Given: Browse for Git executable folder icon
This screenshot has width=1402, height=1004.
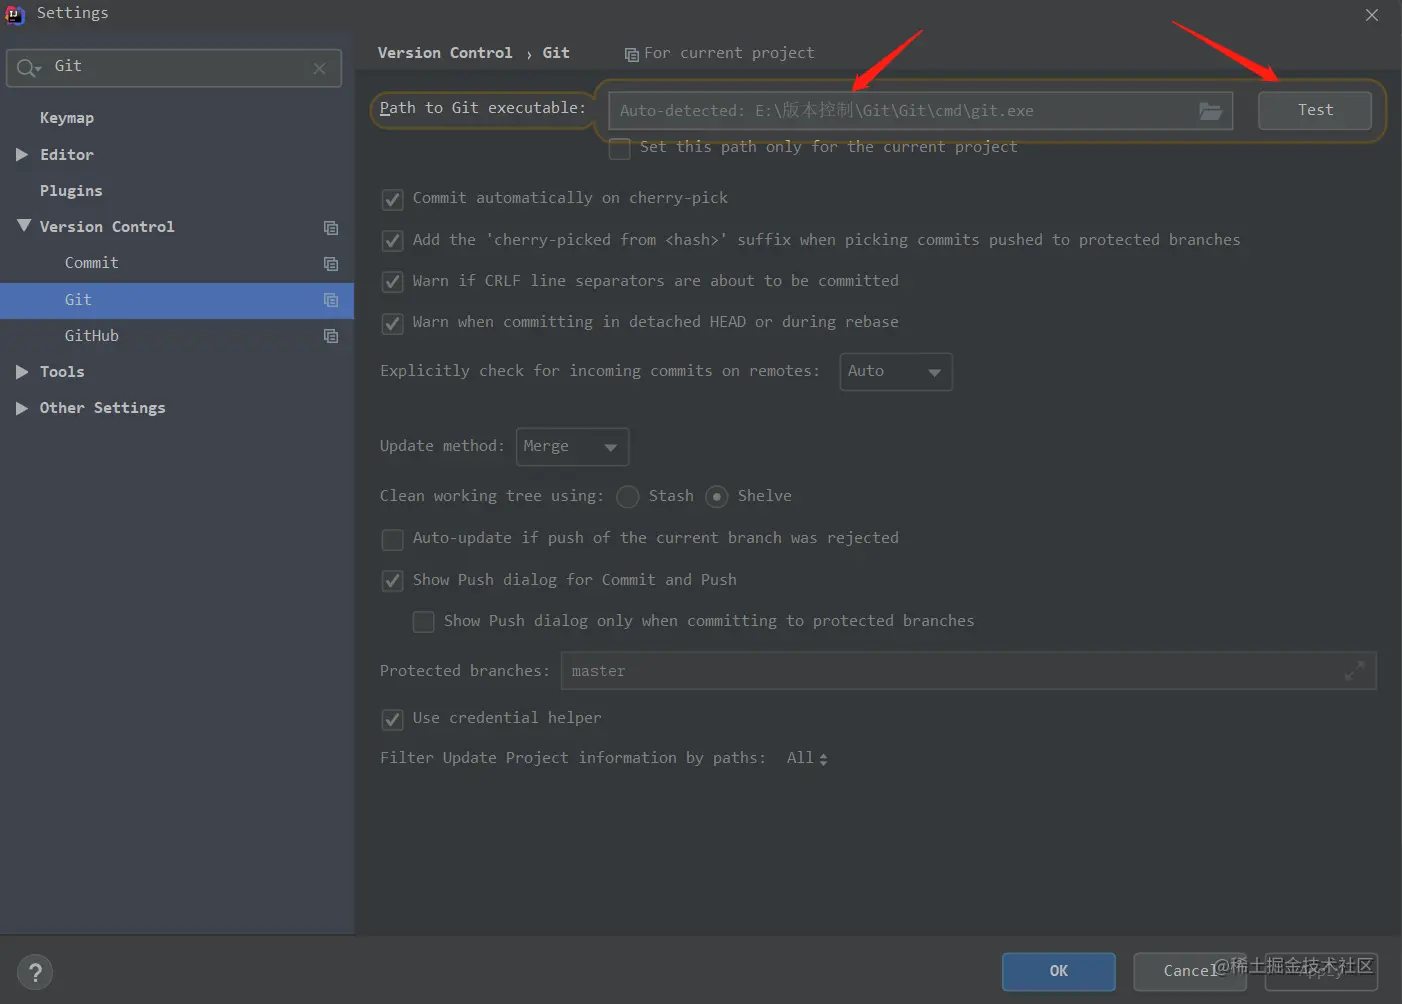Looking at the screenshot, I should (x=1210, y=111).
